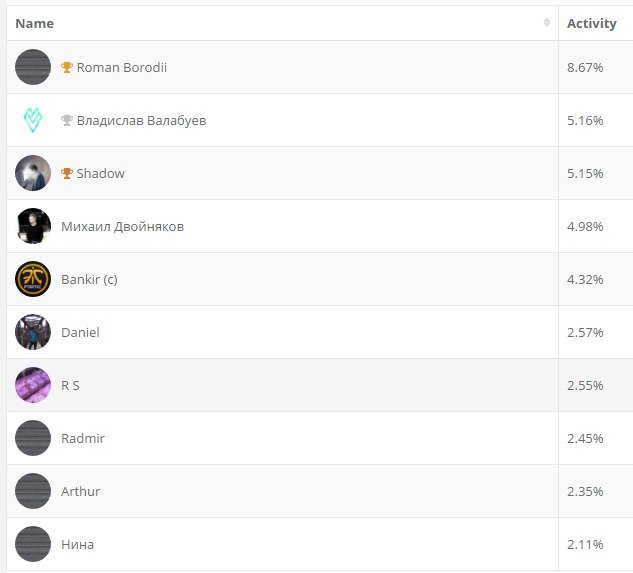Click the gold trophy icon beside Roman Borodii
This screenshot has height=573, width=633.
[x=67, y=68]
